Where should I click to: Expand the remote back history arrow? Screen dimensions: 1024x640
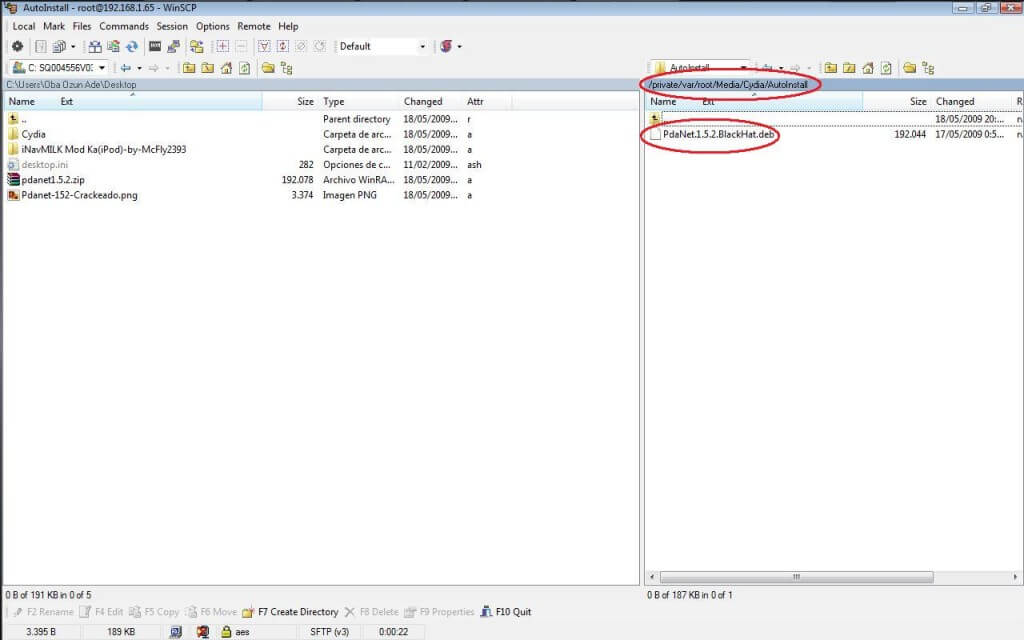pos(781,68)
